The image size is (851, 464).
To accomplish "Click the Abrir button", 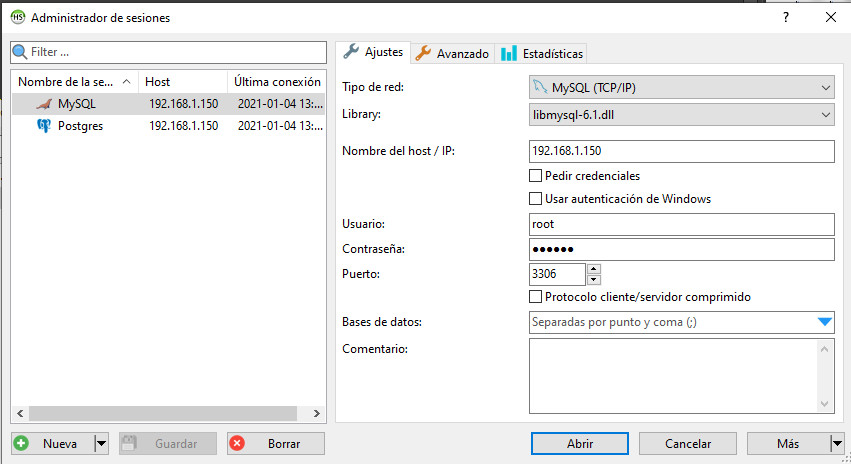I will click(580, 443).
